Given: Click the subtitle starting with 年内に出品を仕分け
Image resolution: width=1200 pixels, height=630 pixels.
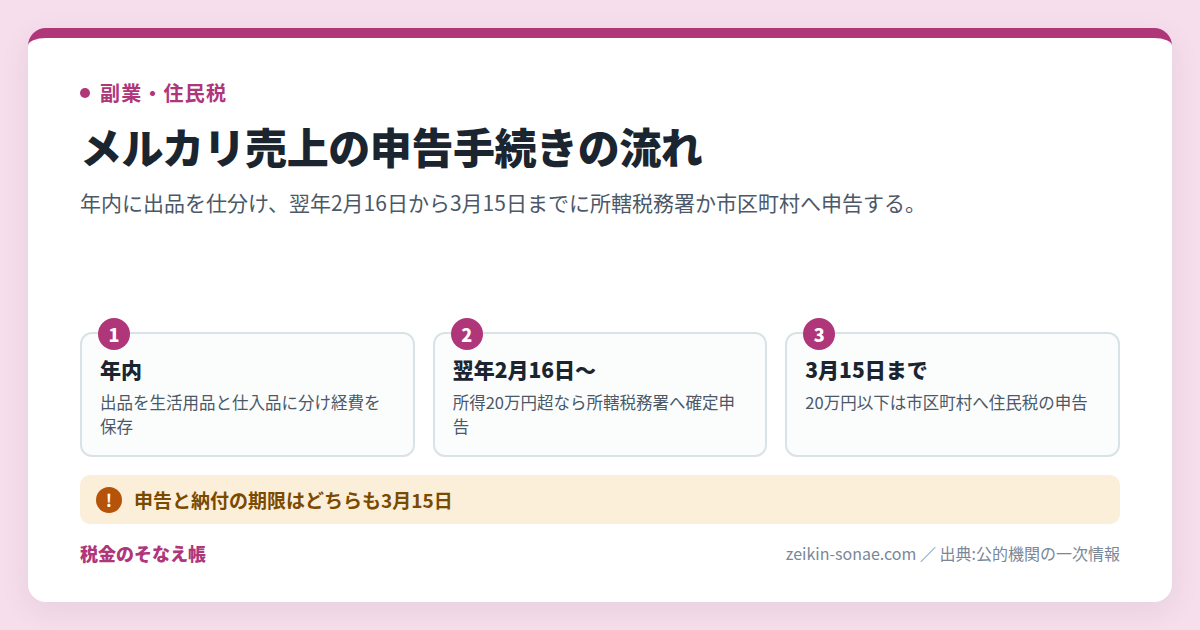Looking at the screenshot, I should pyautogui.click(x=498, y=205).
